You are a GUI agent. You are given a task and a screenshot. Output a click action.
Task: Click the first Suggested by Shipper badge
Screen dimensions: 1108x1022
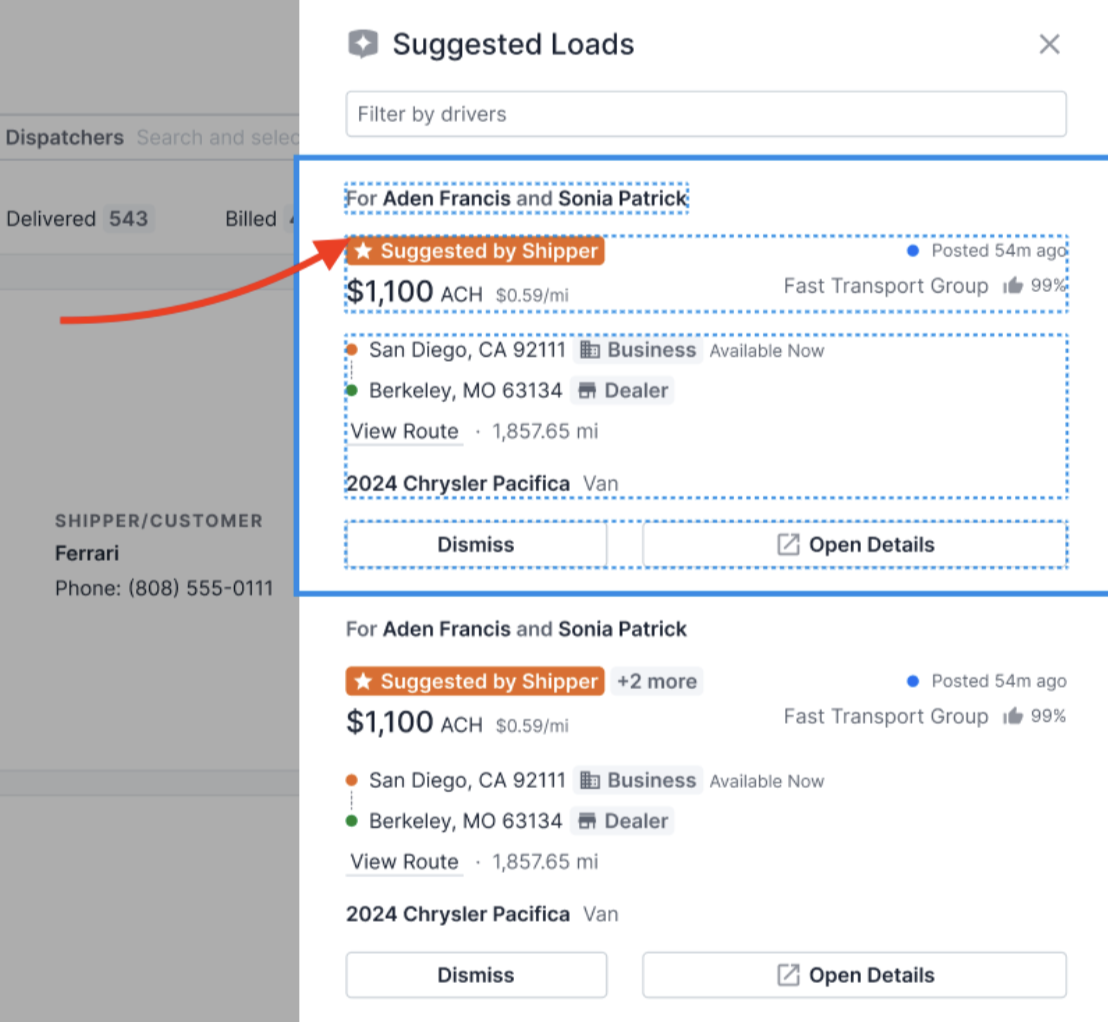pyautogui.click(x=475, y=251)
